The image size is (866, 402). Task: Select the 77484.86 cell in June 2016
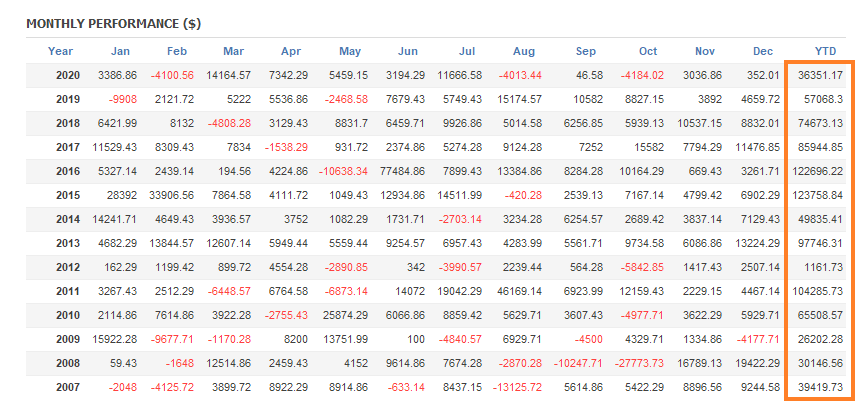point(404,171)
